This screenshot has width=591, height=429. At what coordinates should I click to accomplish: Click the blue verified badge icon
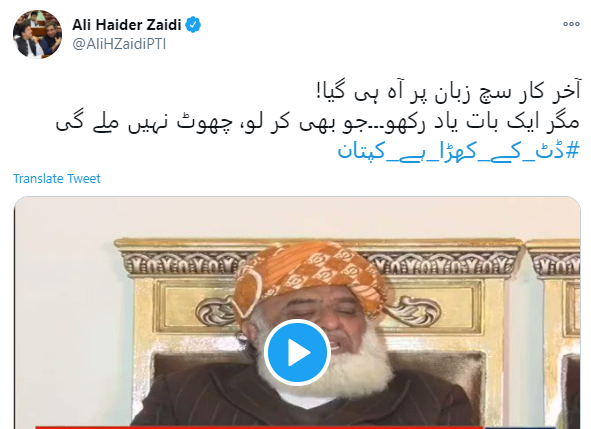pyautogui.click(x=193, y=25)
